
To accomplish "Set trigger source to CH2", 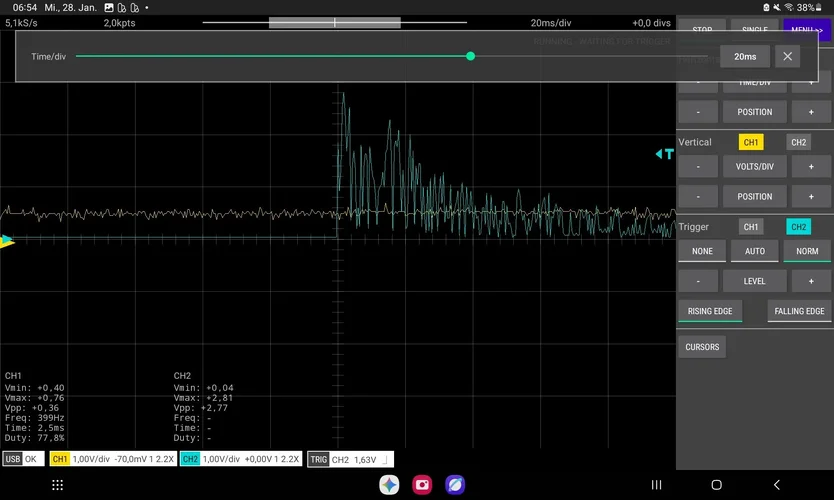I will [798, 227].
